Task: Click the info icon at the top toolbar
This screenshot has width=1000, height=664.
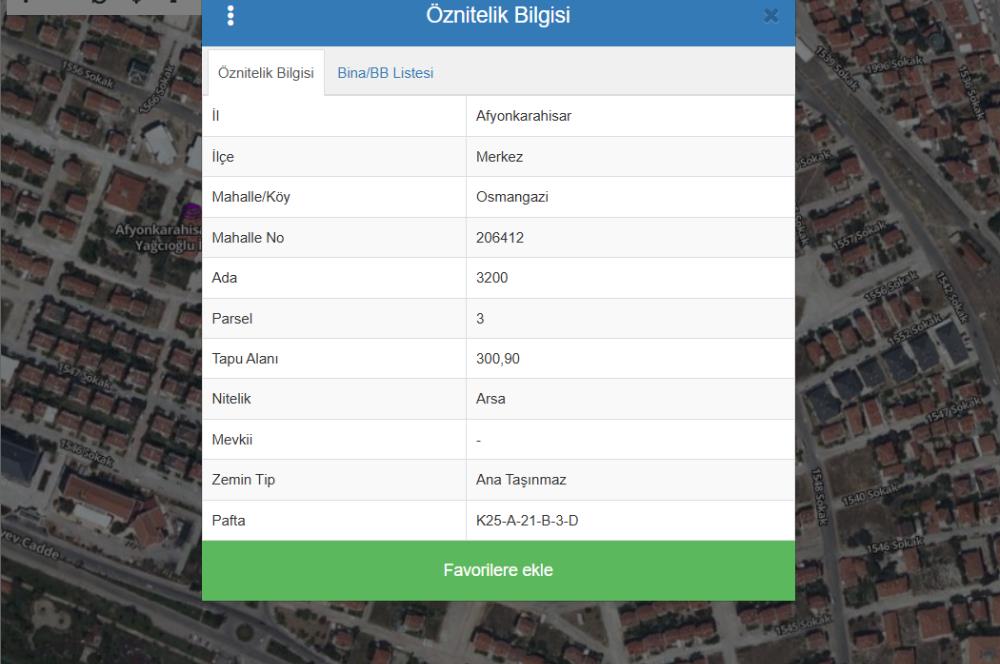Action: coord(172,5)
